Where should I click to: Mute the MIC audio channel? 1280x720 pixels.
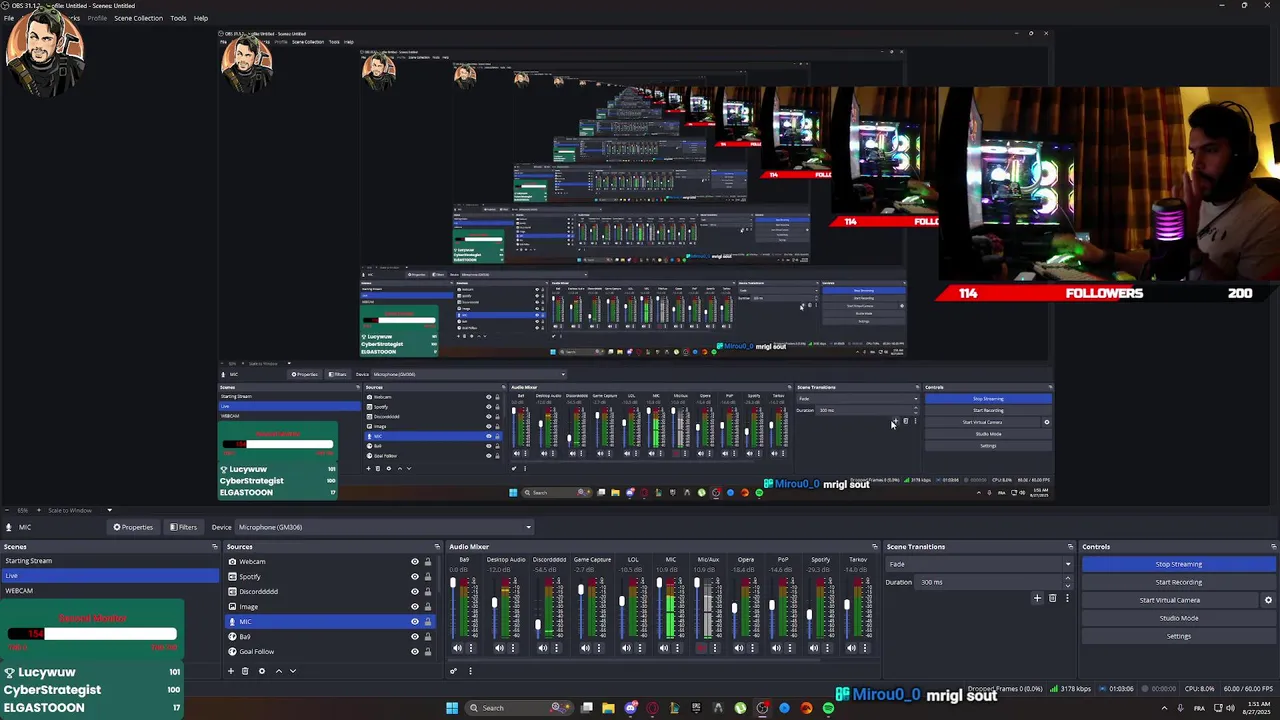pyautogui.click(x=664, y=648)
